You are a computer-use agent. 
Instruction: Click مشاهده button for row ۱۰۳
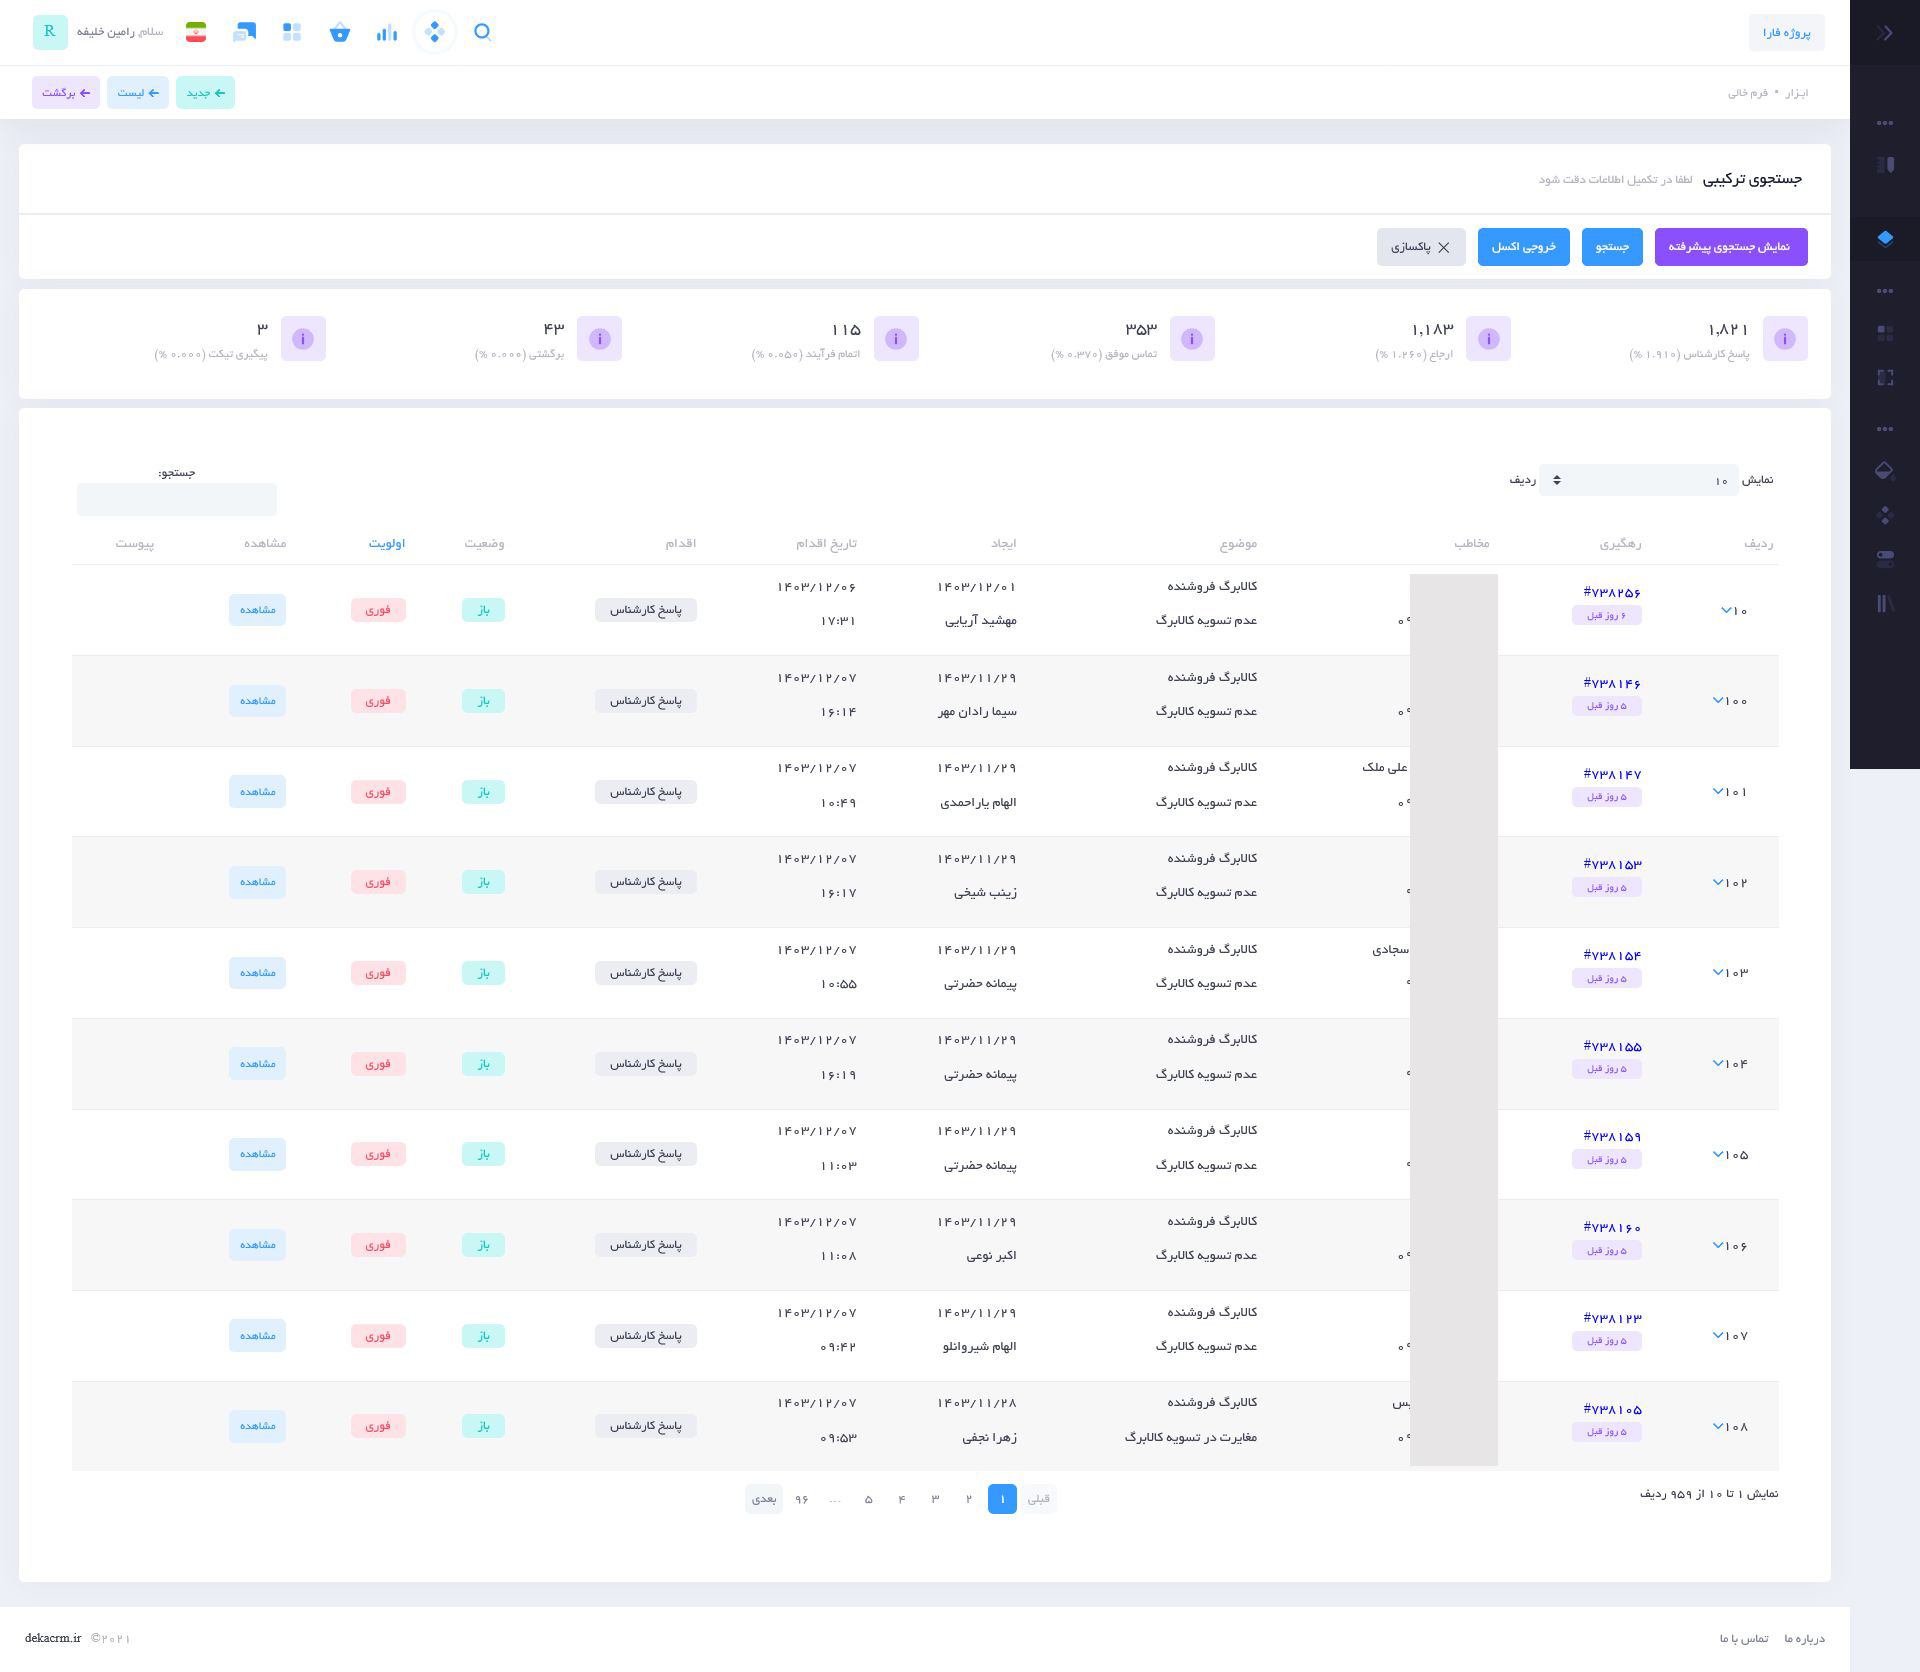tap(257, 972)
